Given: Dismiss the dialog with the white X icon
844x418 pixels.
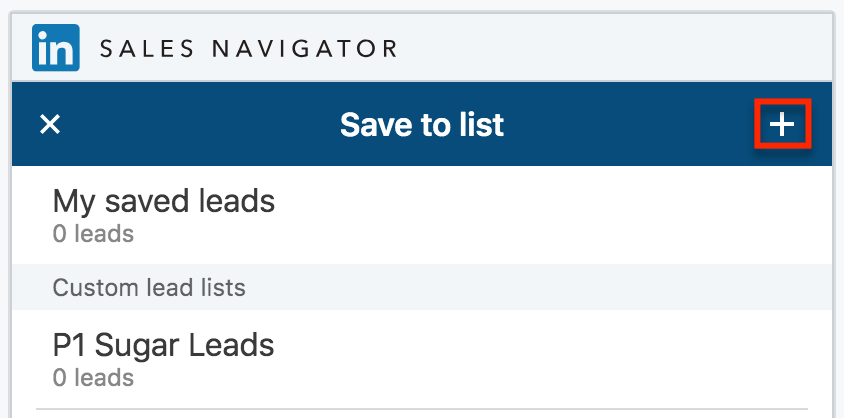Looking at the screenshot, I should [x=50, y=124].
